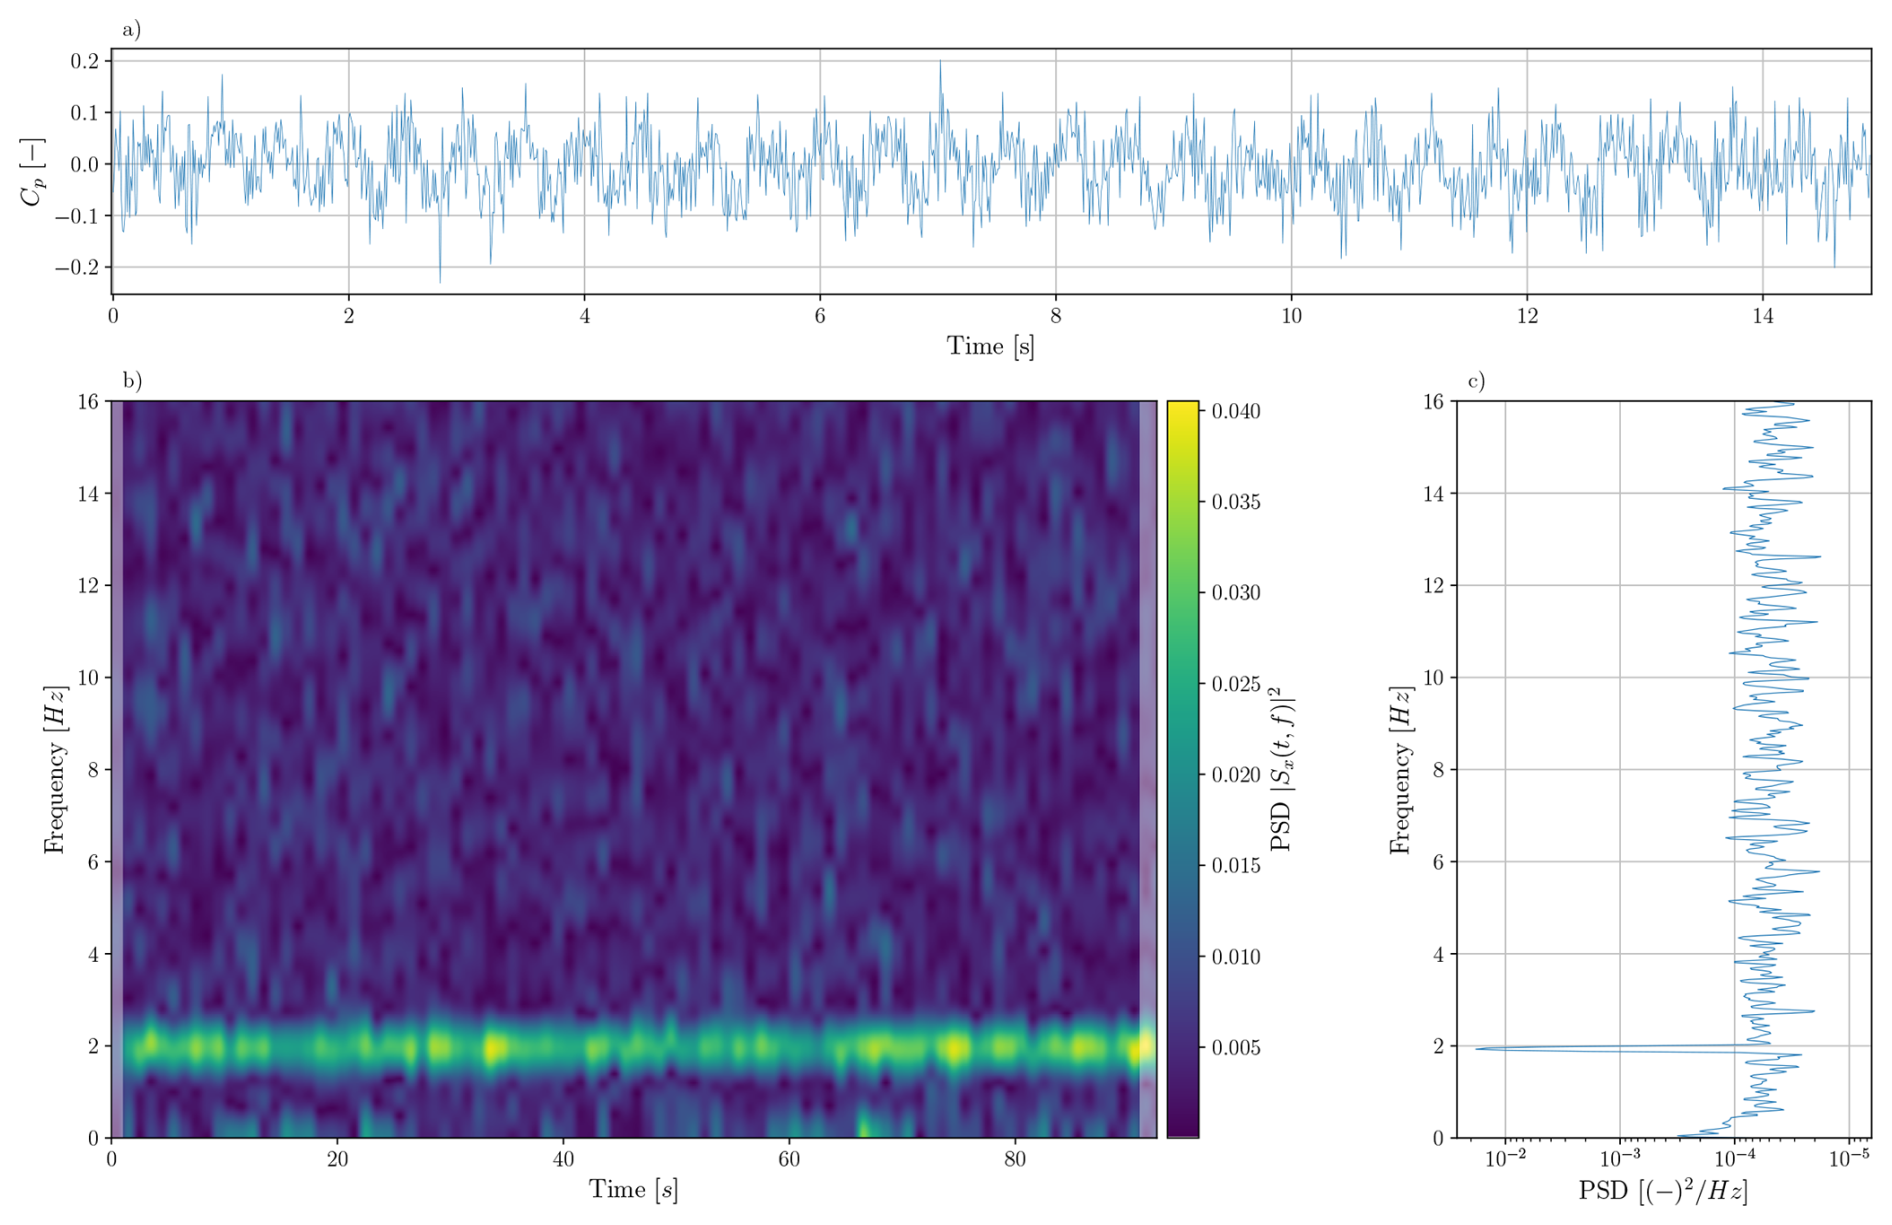Click the "c)" label above the PSD plot
The width and height of the screenshot is (1892, 1225).
click(1476, 381)
